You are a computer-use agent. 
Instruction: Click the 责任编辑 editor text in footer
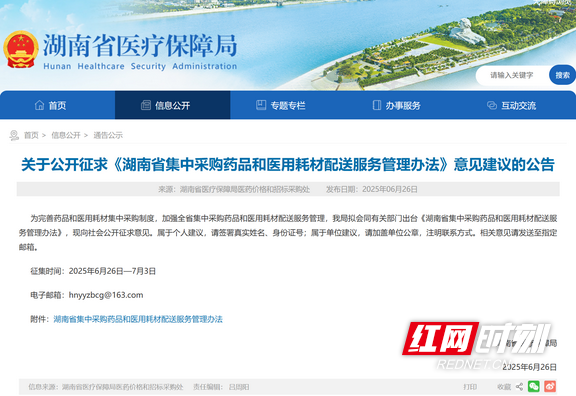(x=221, y=387)
